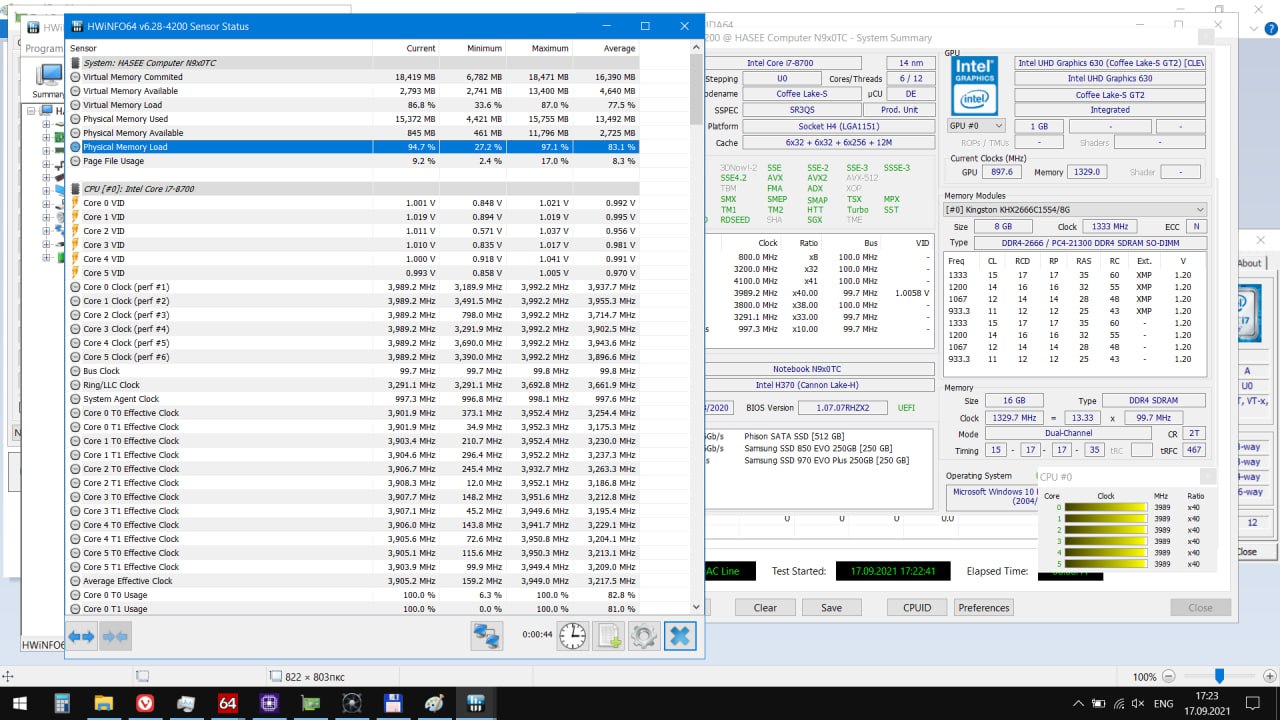Click the AIDA64 taskbar icon

point(228,703)
